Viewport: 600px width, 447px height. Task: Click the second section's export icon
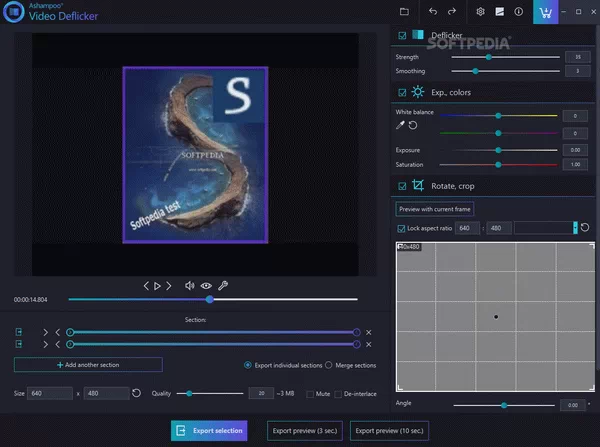18,344
